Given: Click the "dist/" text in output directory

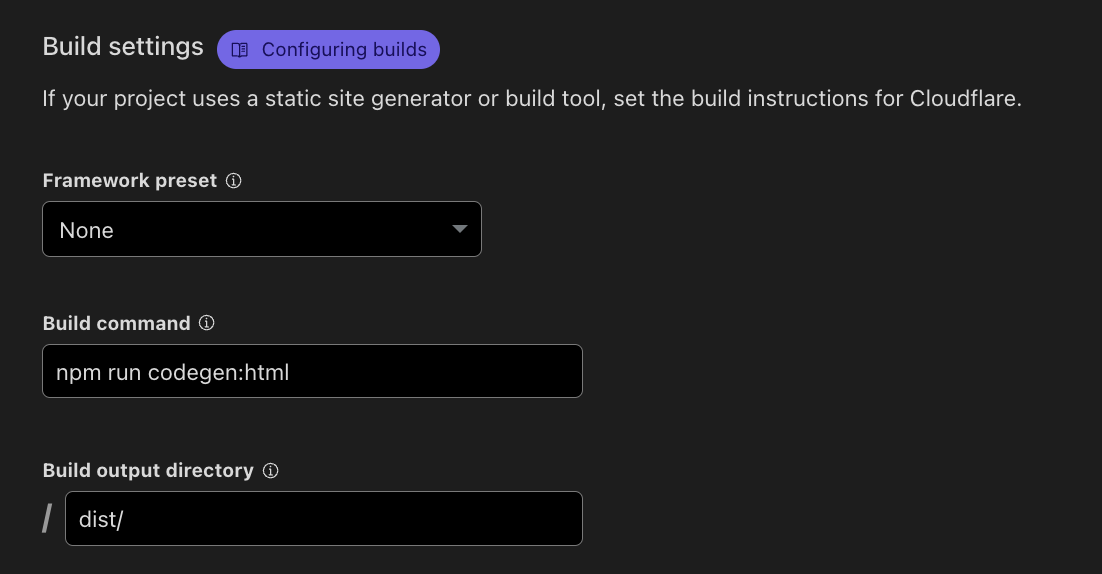Looking at the screenshot, I should click(x=101, y=518).
